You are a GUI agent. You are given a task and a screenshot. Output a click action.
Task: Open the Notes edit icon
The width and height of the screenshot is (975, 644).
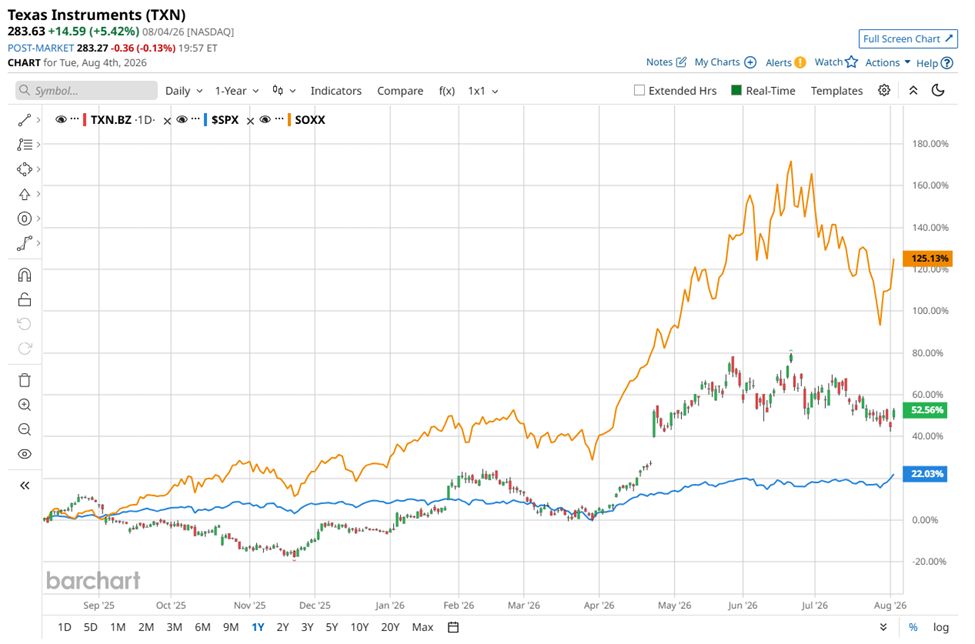pyautogui.click(x=681, y=62)
